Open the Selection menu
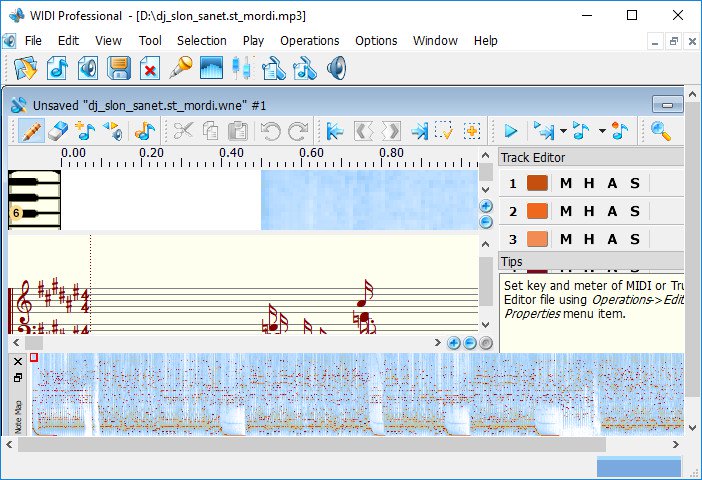Viewport: 702px width, 480px height. [x=201, y=41]
